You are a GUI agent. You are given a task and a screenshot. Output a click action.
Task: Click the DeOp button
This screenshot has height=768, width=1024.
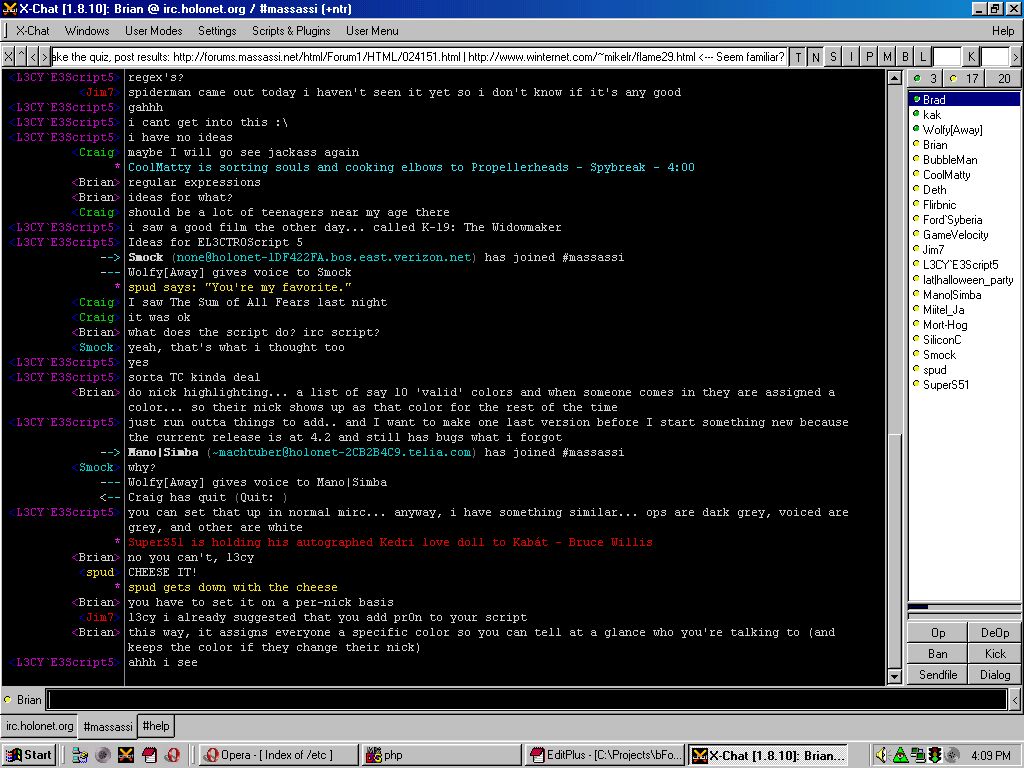pyautogui.click(x=995, y=632)
